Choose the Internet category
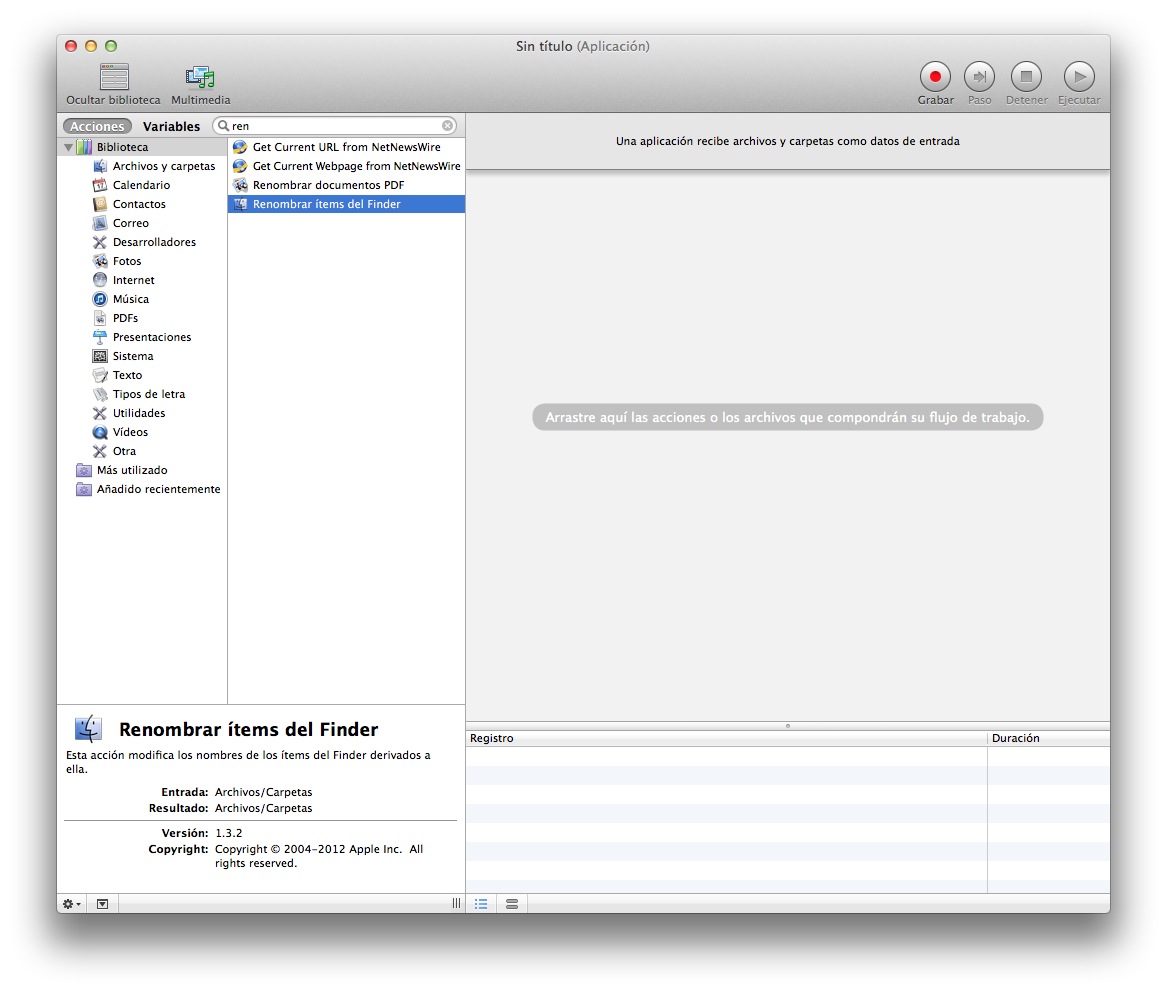1167x992 pixels. 133,280
